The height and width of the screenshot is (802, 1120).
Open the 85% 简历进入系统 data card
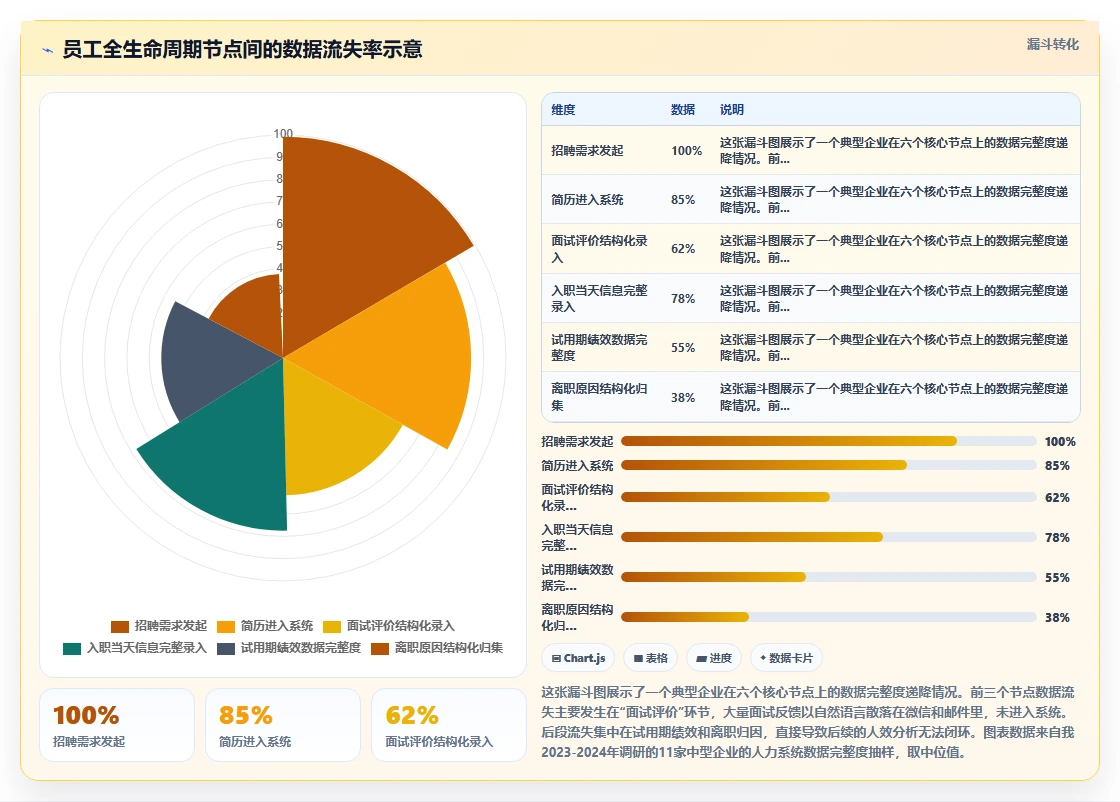283,725
